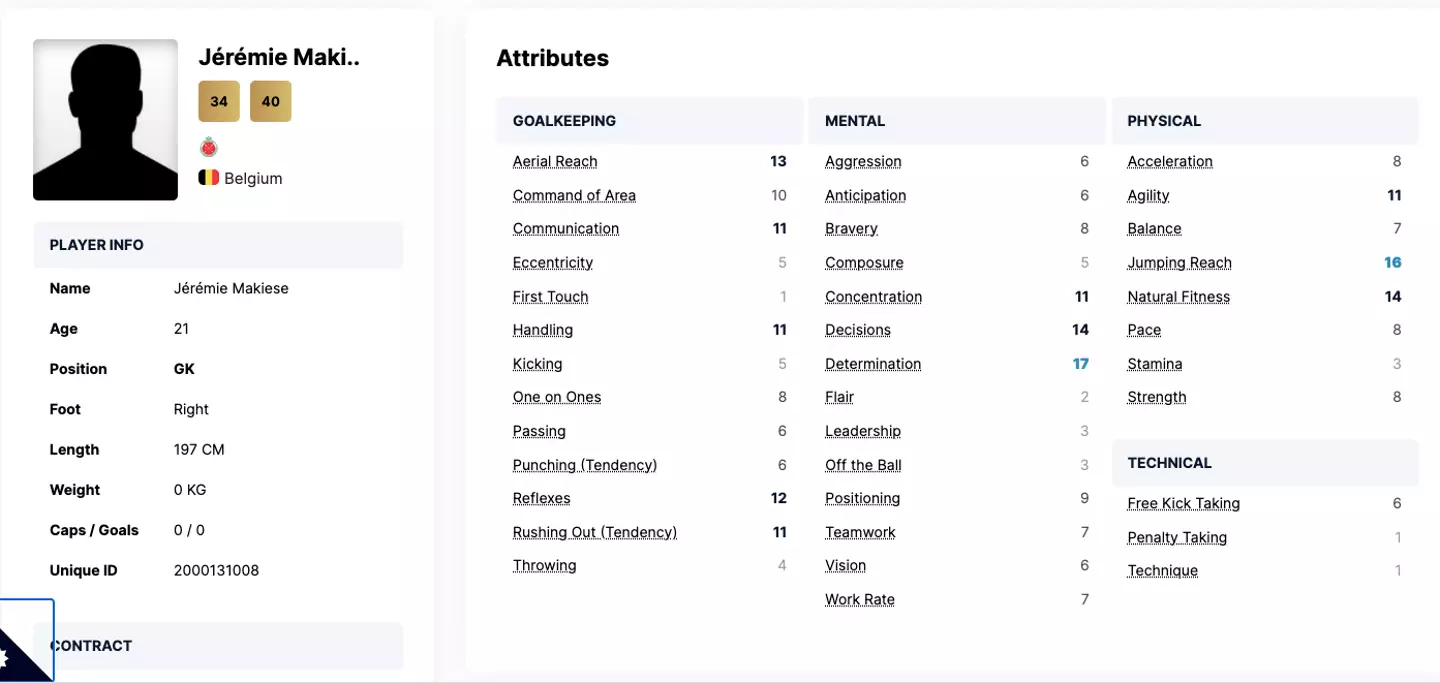Click the Natural Fitness attribute link
The height and width of the screenshot is (683, 1440).
coord(1178,297)
